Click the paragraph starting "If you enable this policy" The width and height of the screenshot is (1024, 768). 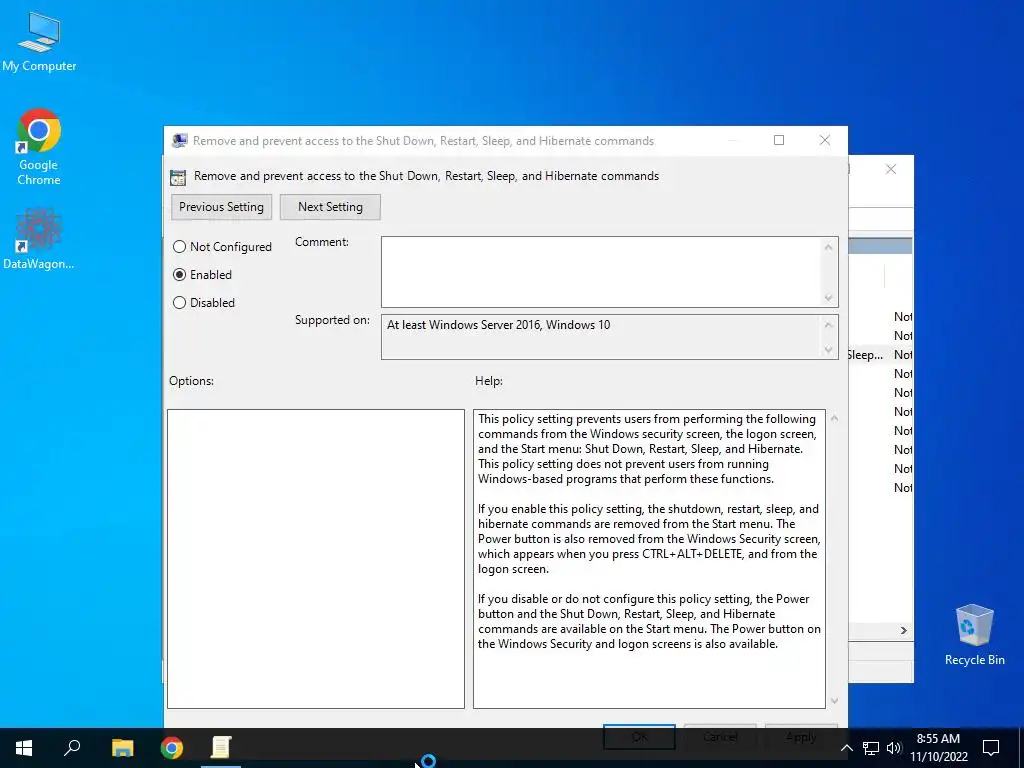click(648, 539)
